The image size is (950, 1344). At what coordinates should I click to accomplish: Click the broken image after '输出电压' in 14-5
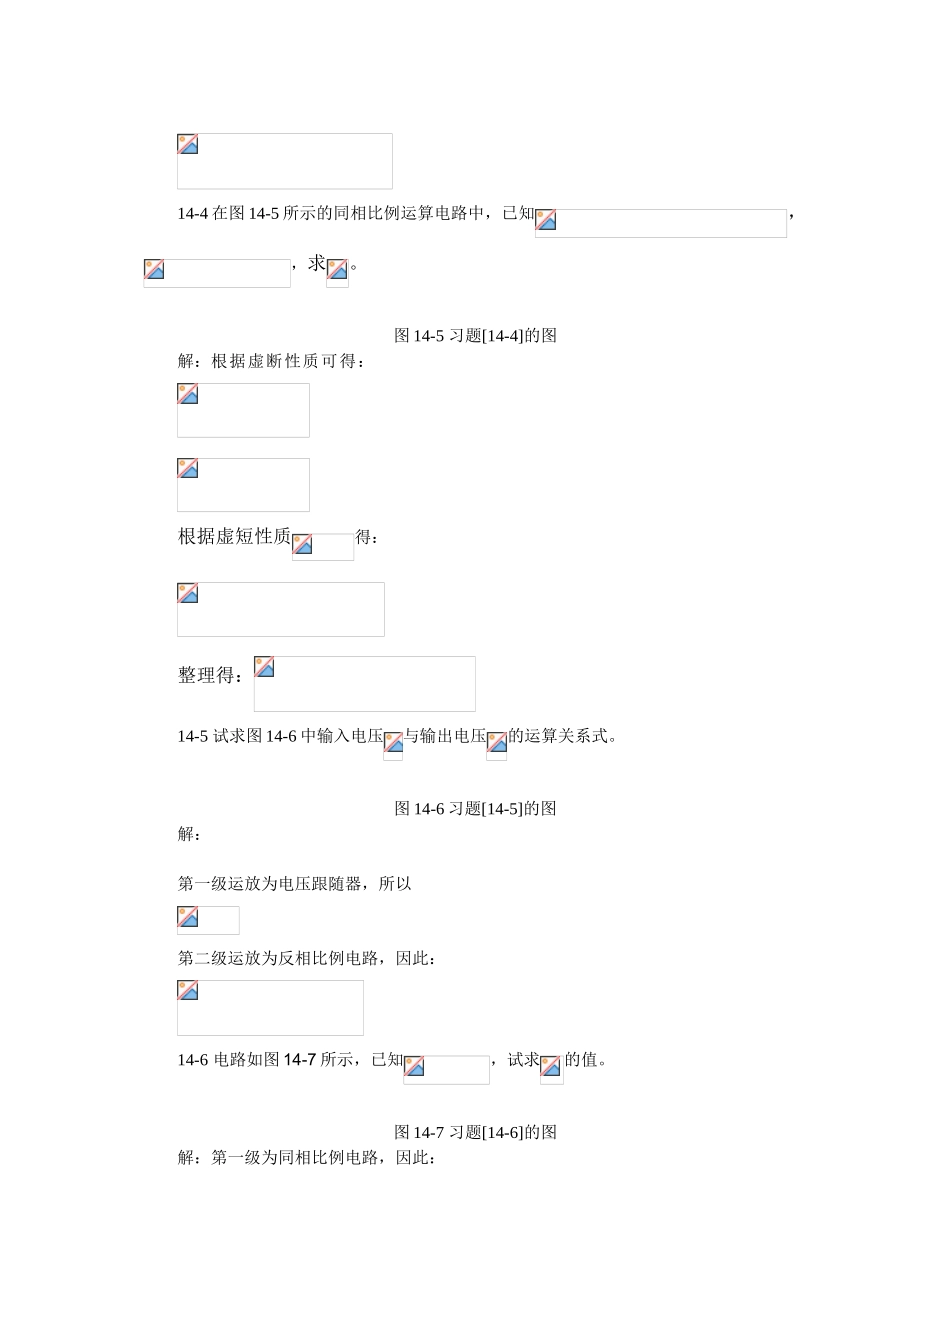496,745
